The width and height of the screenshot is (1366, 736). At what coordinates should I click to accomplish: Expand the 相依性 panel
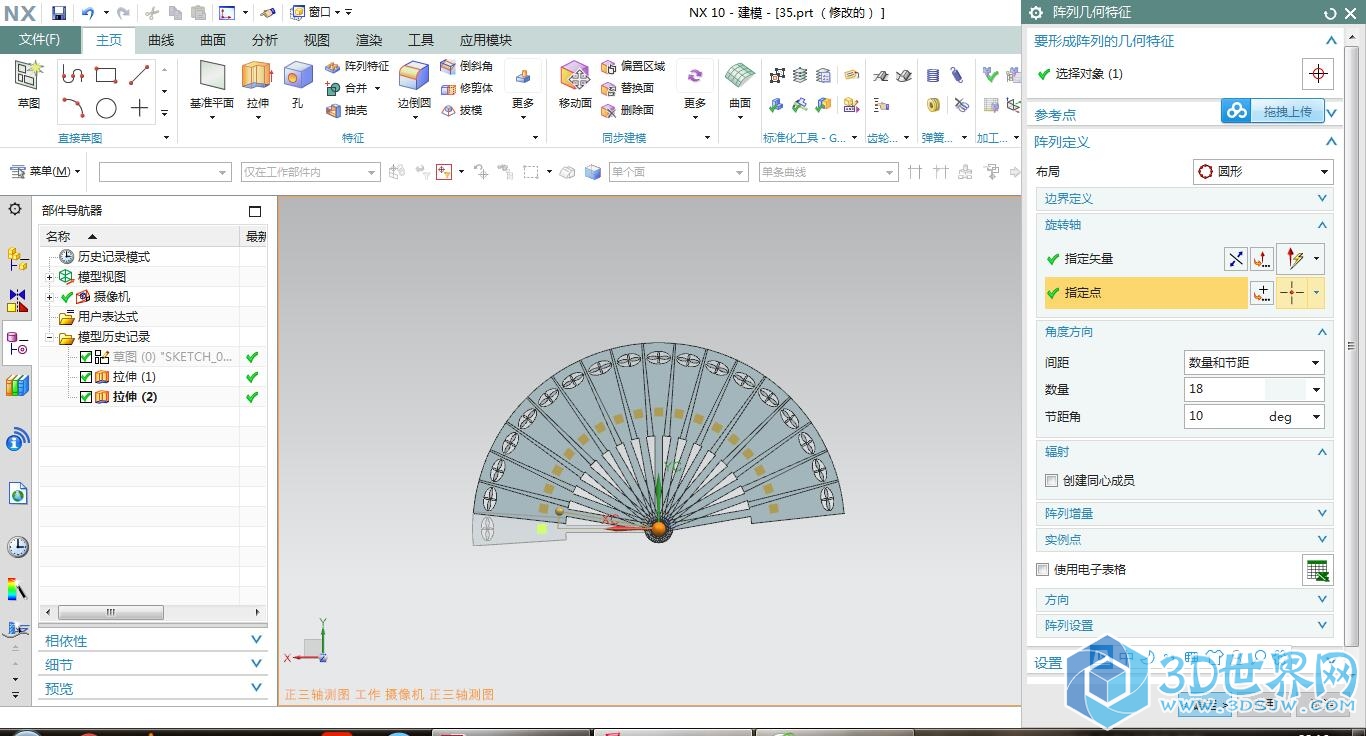pyautogui.click(x=152, y=641)
